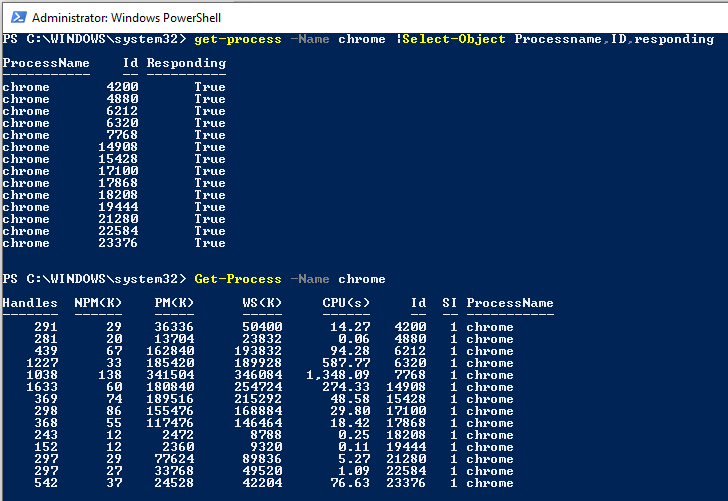Click the 'Administrator: Windows PowerShell' window title
Image resolution: width=728 pixels, height=501 pixels.
click(x=126, y=18)
